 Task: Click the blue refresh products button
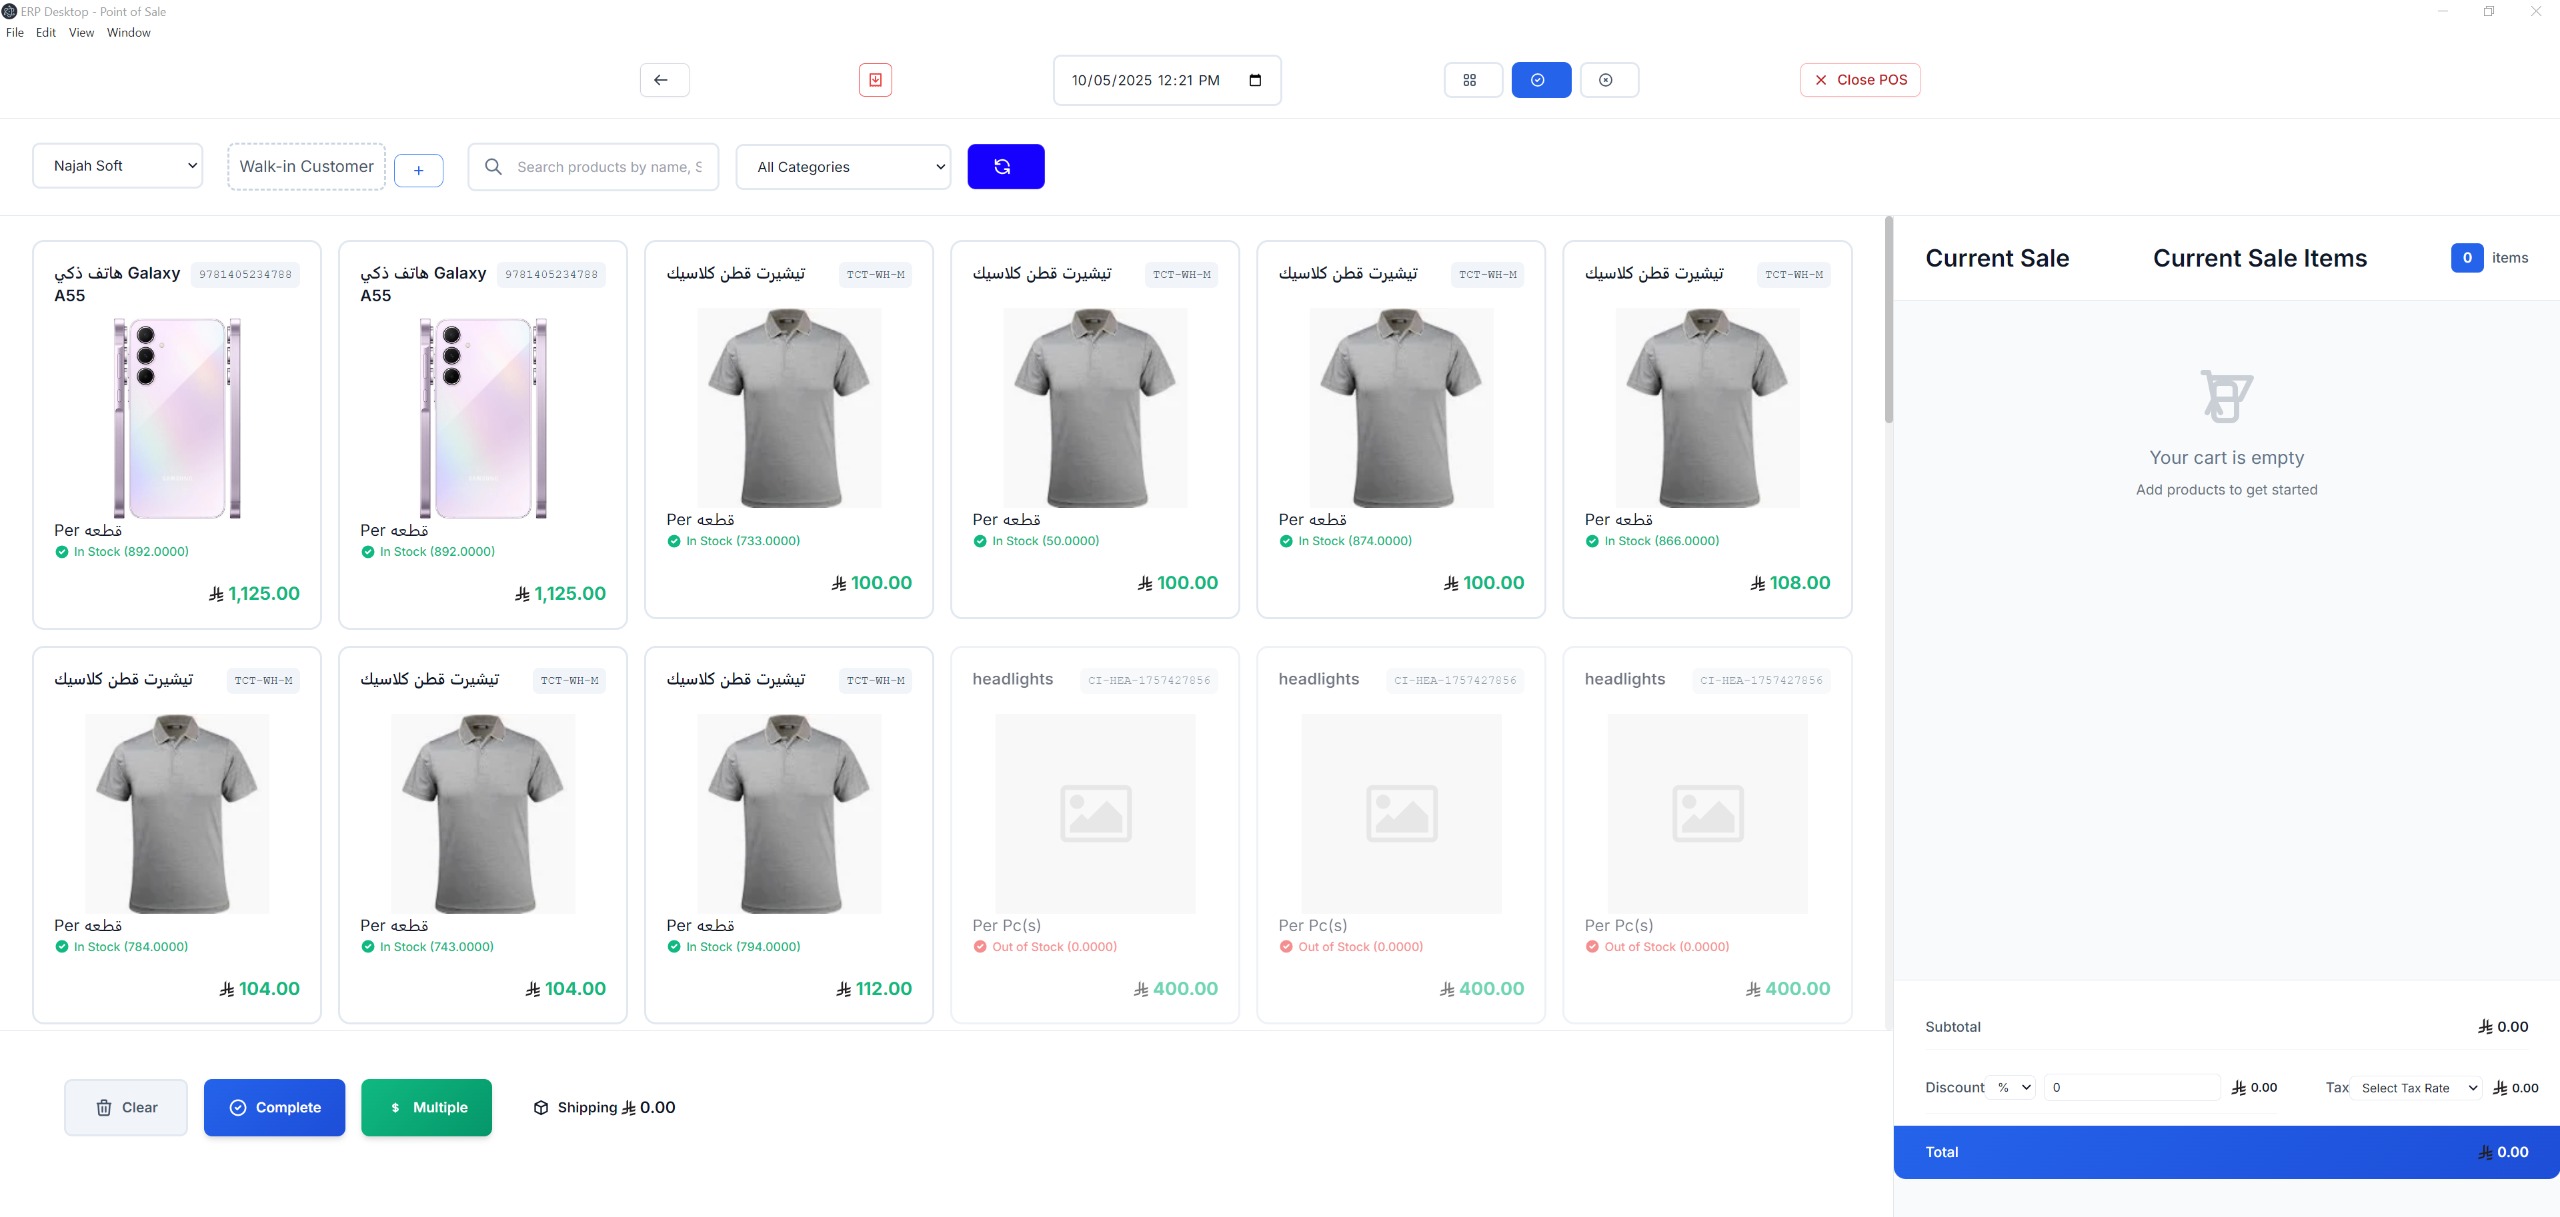pyautogui.click(x=1005, y=167)
